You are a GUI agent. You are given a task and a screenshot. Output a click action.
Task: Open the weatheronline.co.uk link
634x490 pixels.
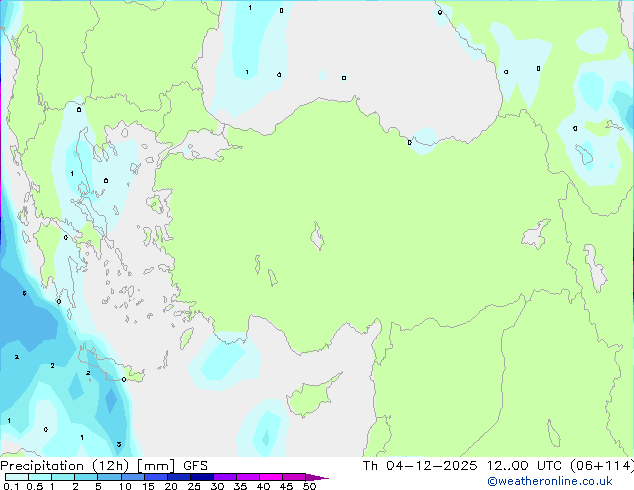549,481
